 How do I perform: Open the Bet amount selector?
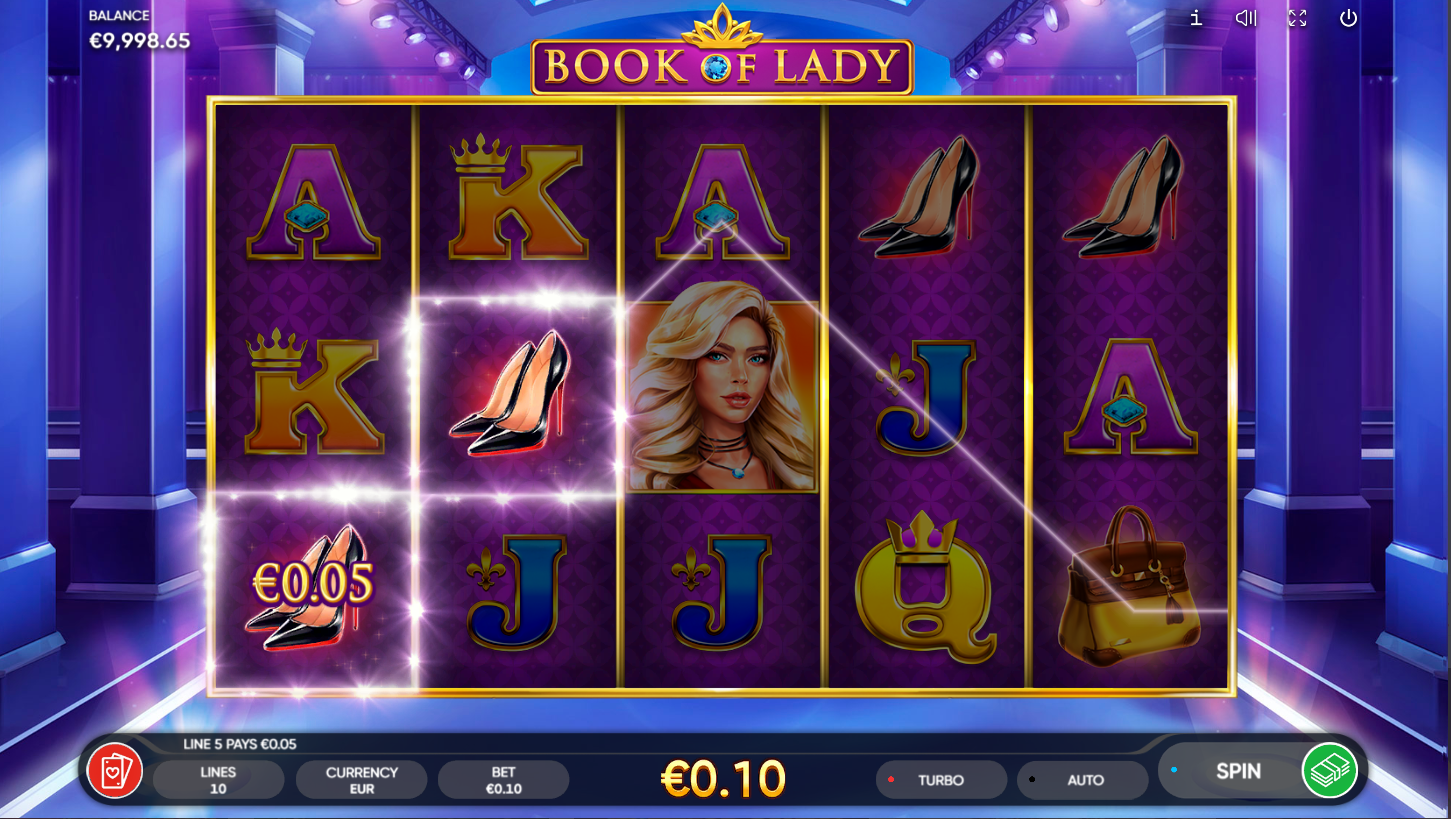click(503, 780)
